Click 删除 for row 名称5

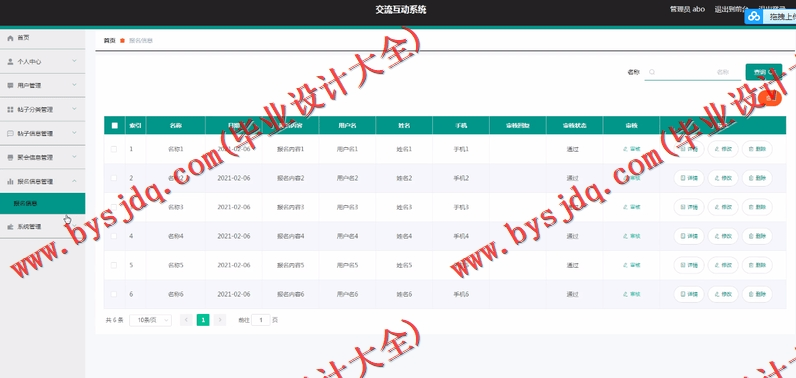tap(757, 265)
